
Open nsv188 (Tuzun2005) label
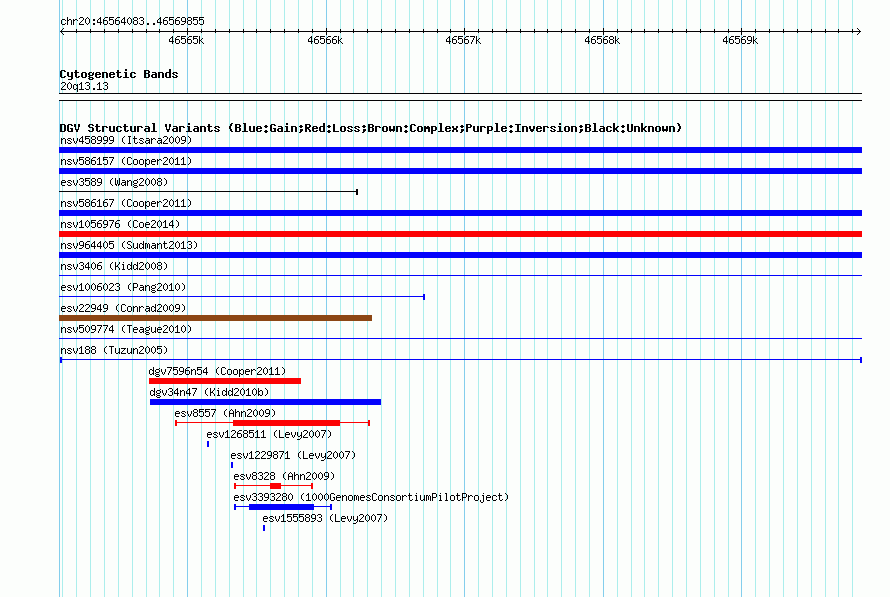(x=114, y=350)
